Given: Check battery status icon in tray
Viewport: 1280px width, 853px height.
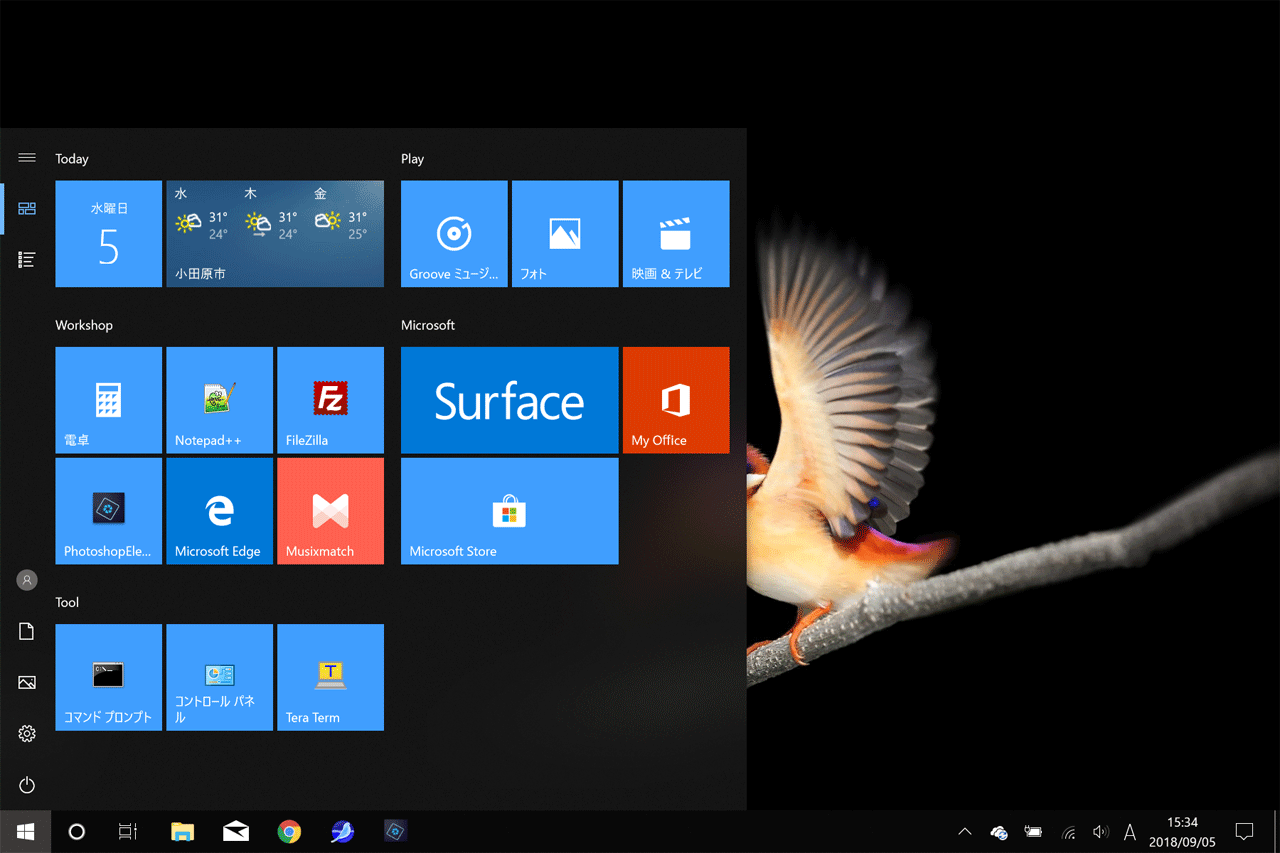Looking at the screenshot, I should coord(1033,831).
